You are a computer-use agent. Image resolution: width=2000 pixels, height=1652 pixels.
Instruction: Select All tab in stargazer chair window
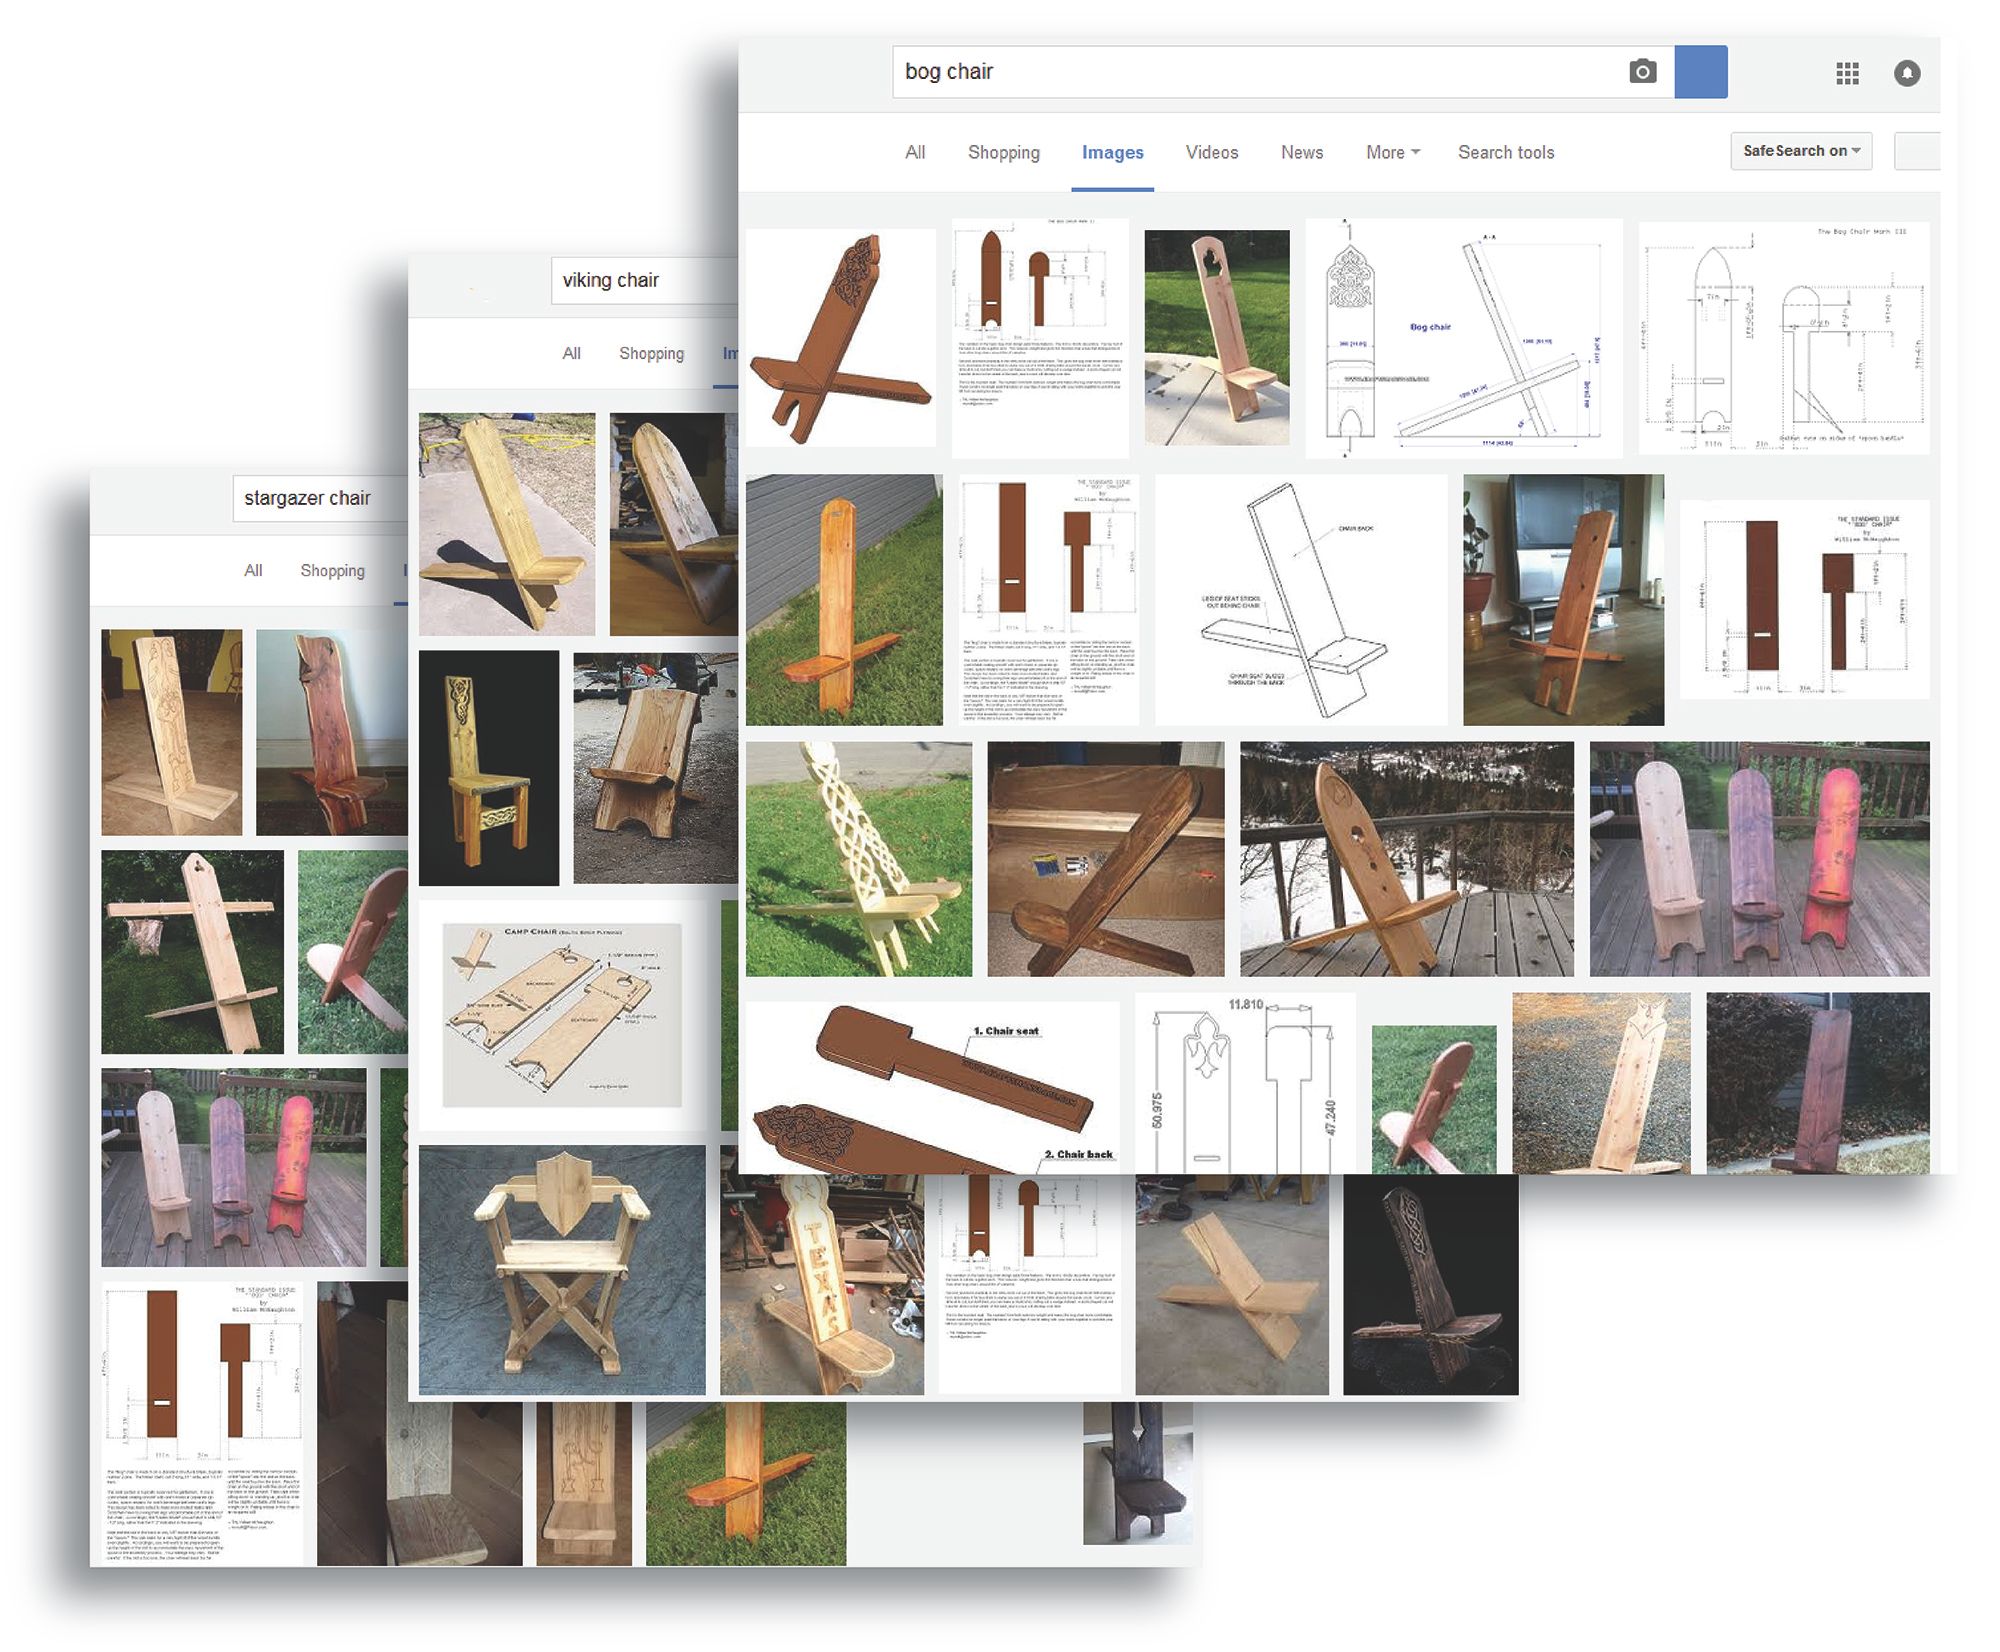(253, 570)
